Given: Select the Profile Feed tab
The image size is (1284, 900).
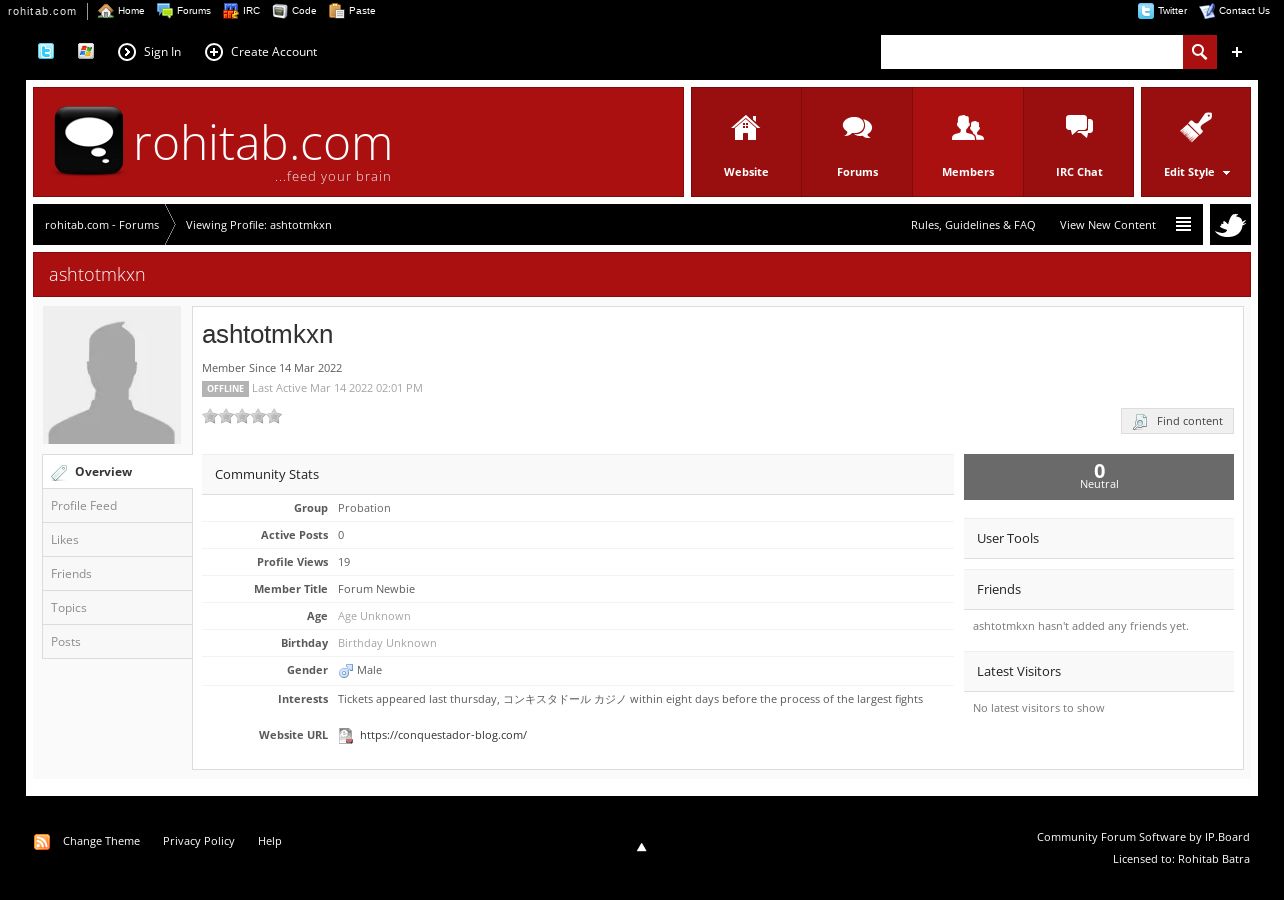Looking at the screenshot, I should pyautogui.click(x=117, y=506).
